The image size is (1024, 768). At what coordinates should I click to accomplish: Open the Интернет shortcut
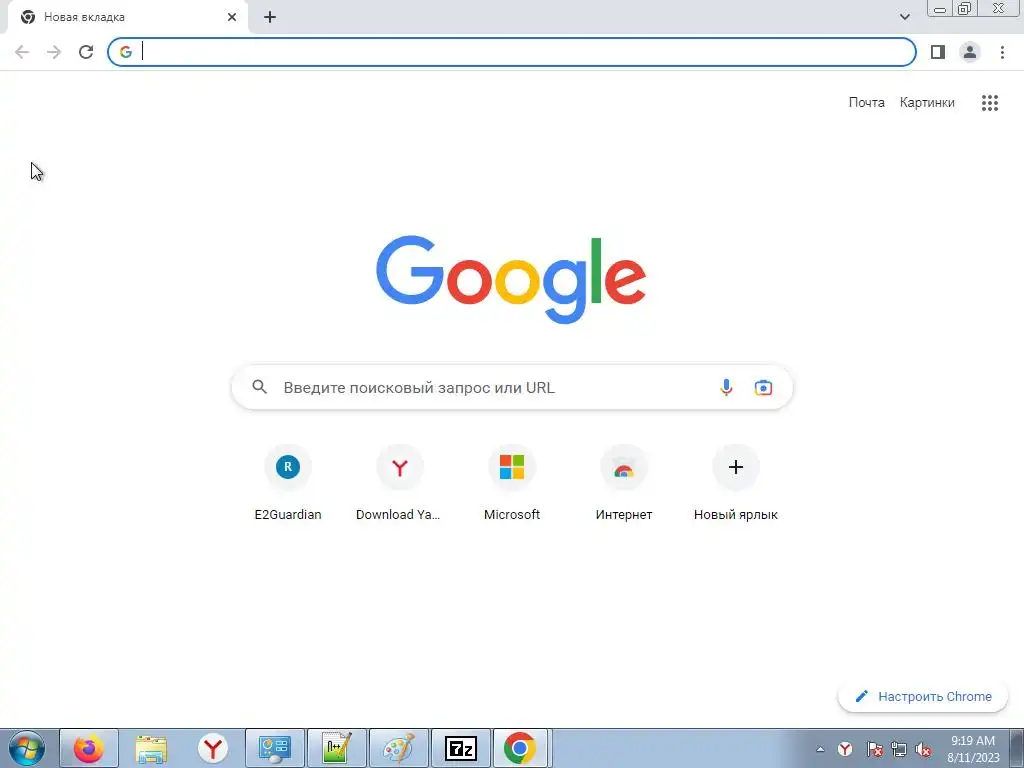(x=624, y=482)
